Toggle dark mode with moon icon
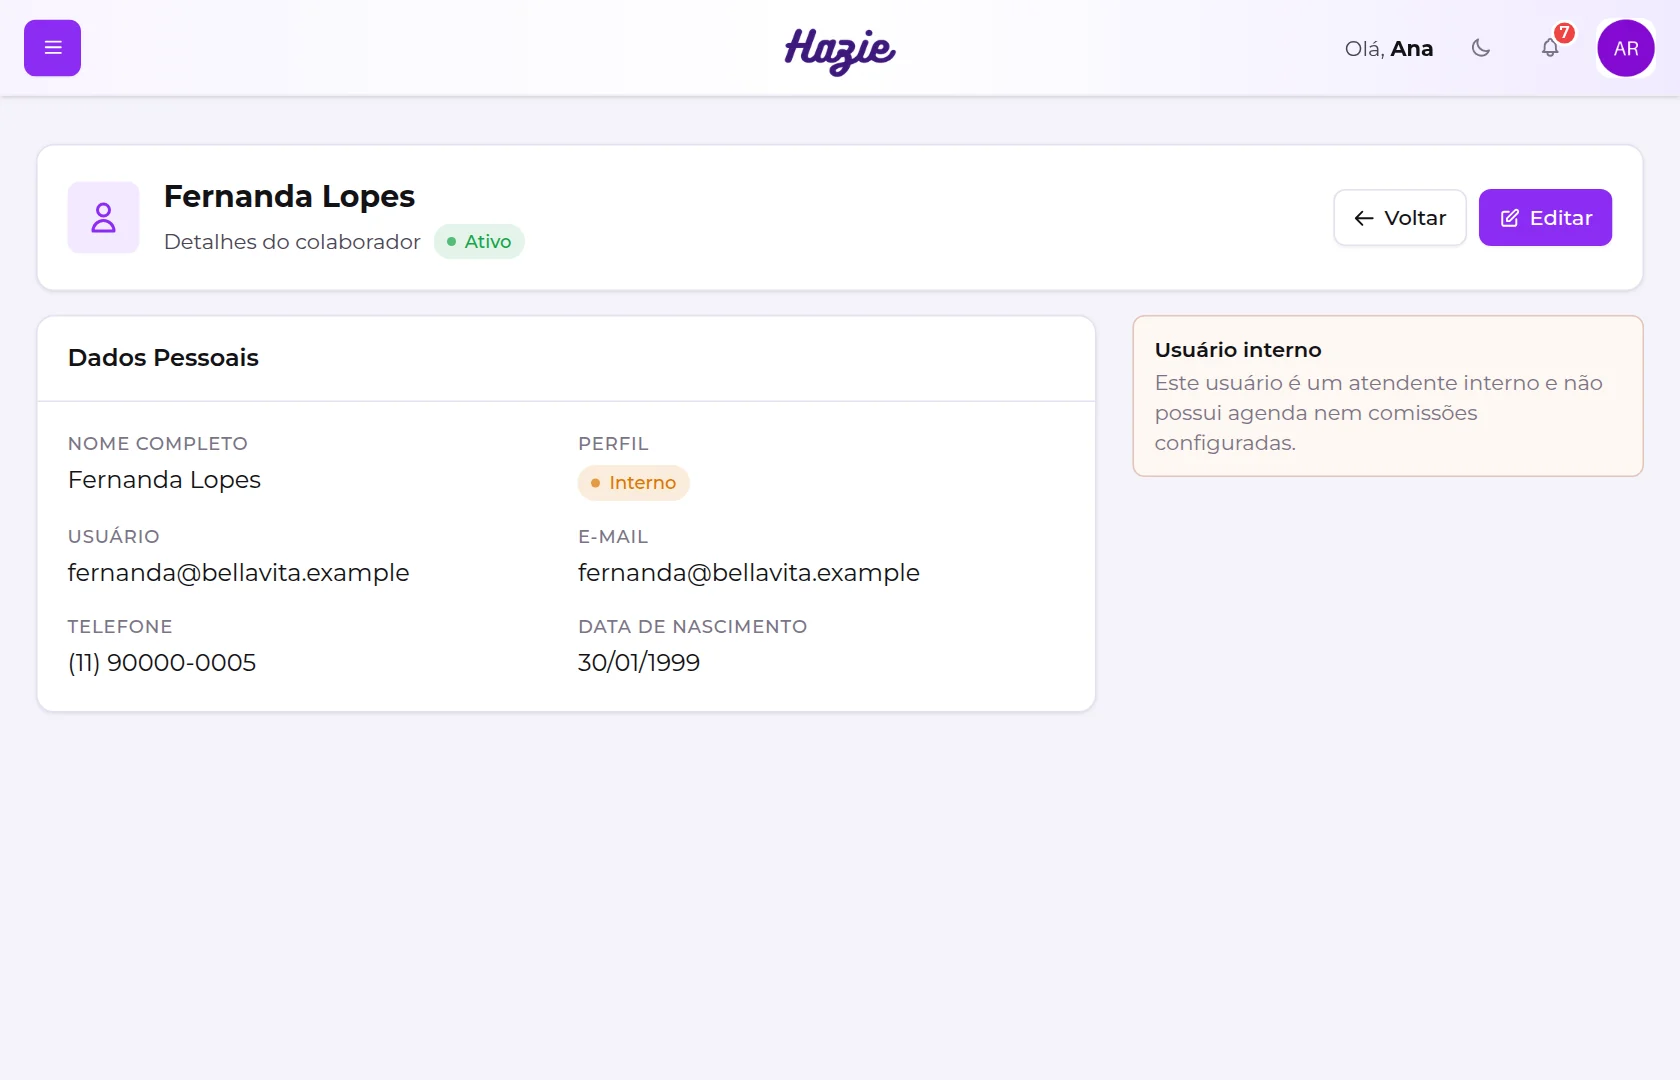This screenshot has width=1680, height=1080. [x=1481, y=48]
